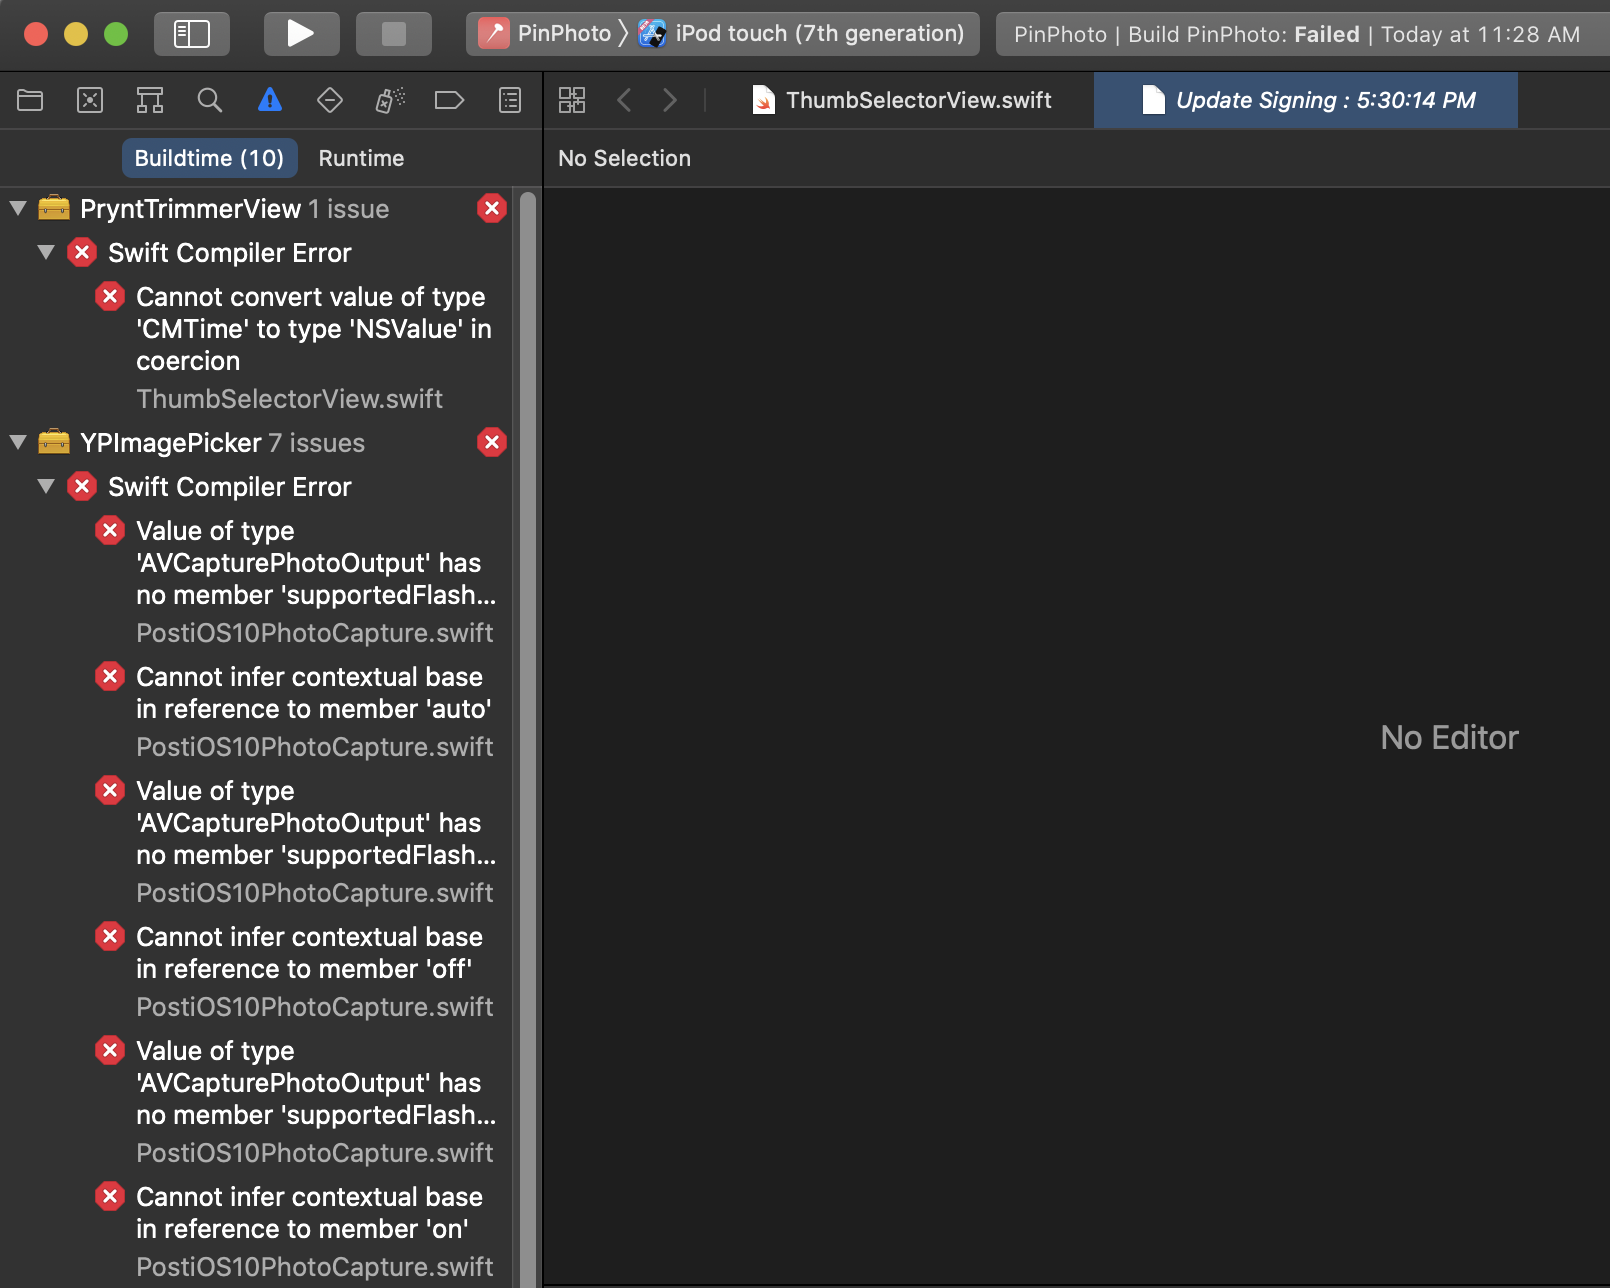Show the Report navigator
This screenshot has height=1288, width=1610.
point(510,100)
